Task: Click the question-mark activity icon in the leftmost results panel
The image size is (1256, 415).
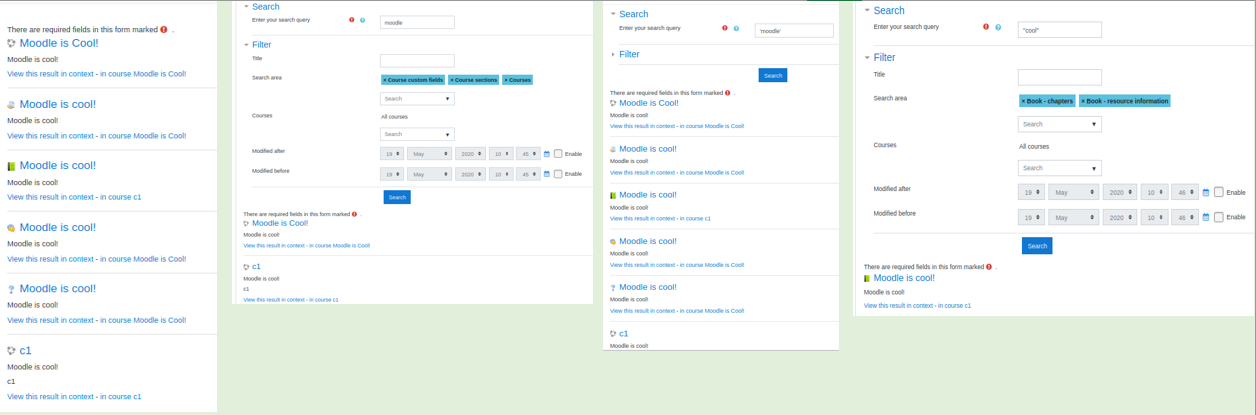Action: 12,289
